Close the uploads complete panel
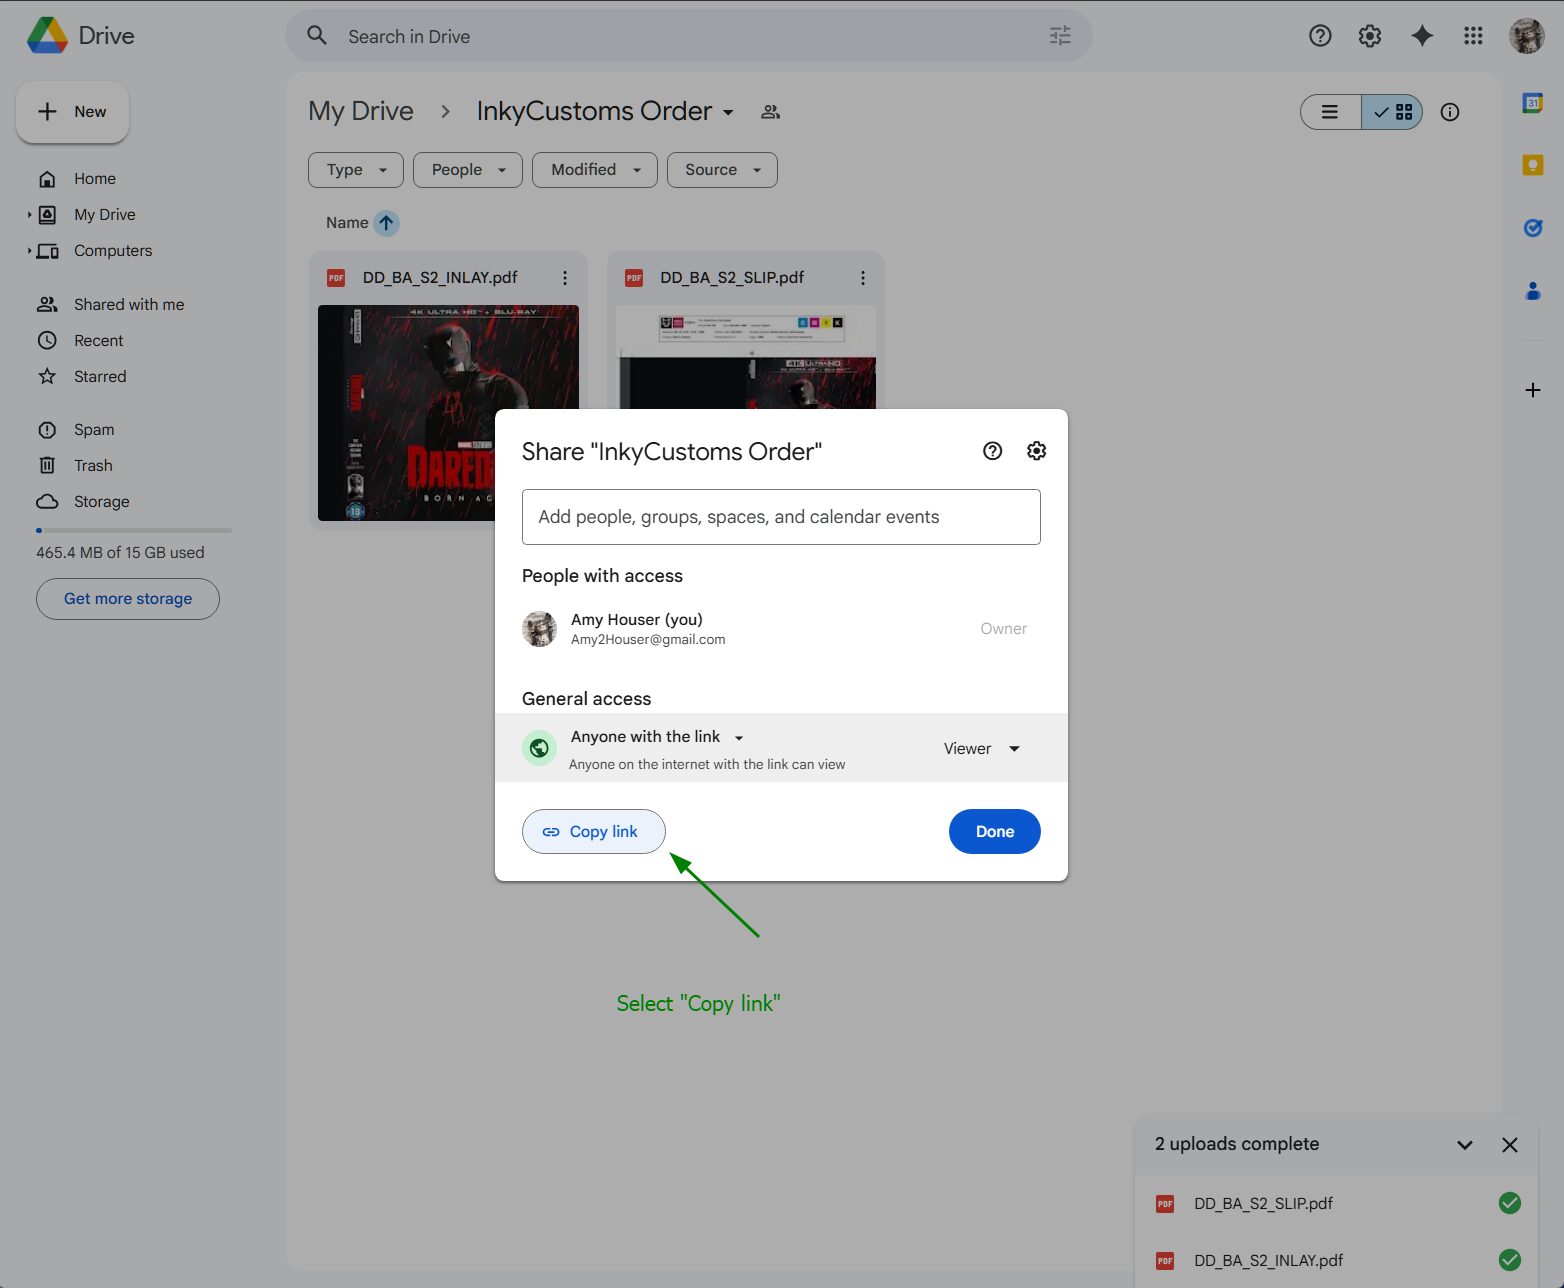This screenshot has height=1288, width=1564. (x=1510, y=1145)
